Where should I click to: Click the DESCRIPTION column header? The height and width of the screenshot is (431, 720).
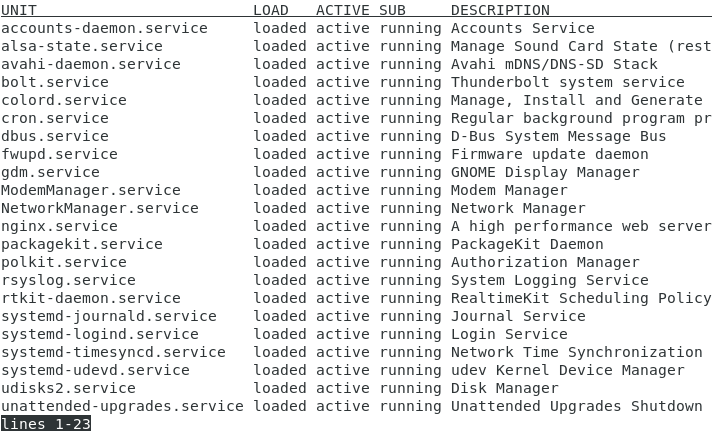tap(500, 10)
